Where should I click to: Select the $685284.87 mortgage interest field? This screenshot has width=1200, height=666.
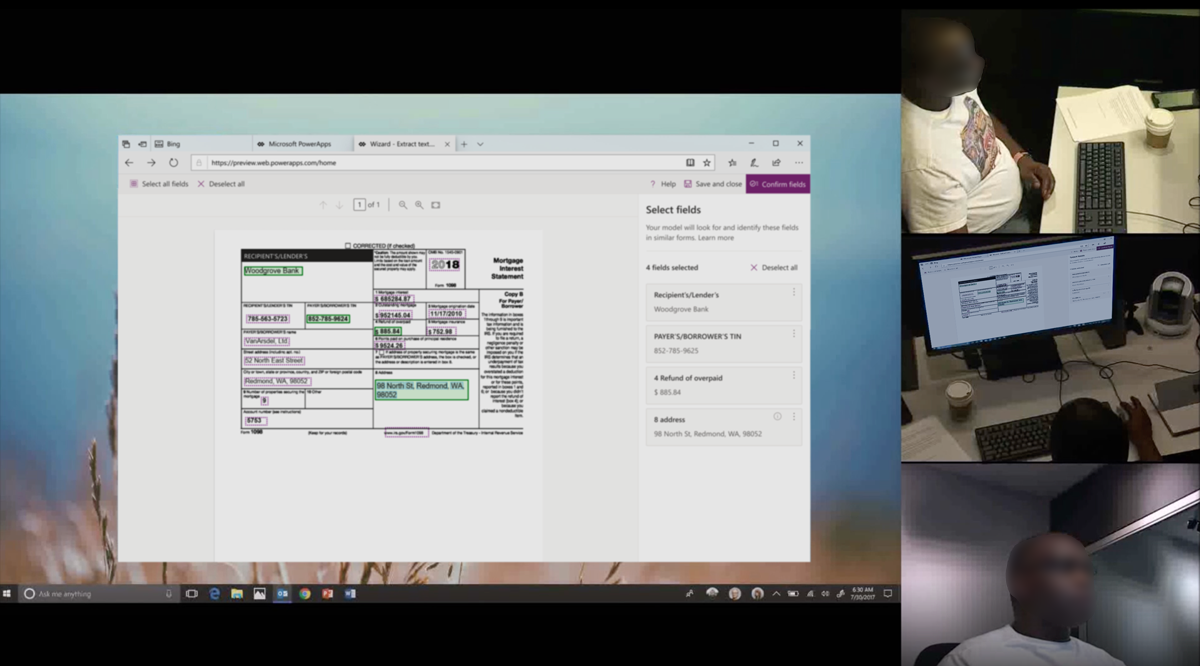394,299
